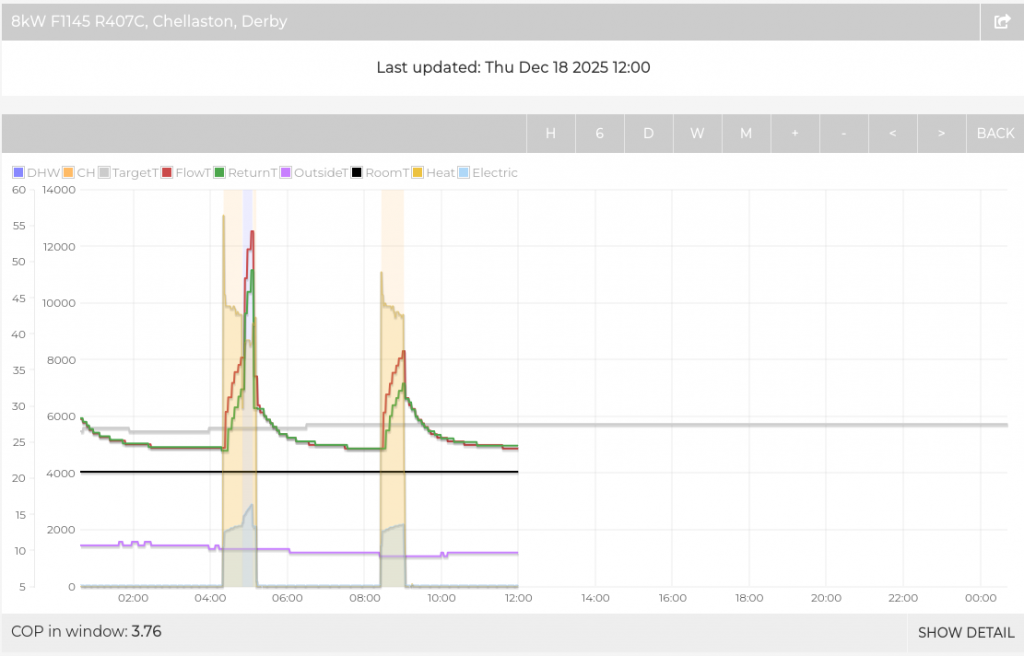Expand SHOW DETAIL section
1024x656 pixels.
click(966, 632)
